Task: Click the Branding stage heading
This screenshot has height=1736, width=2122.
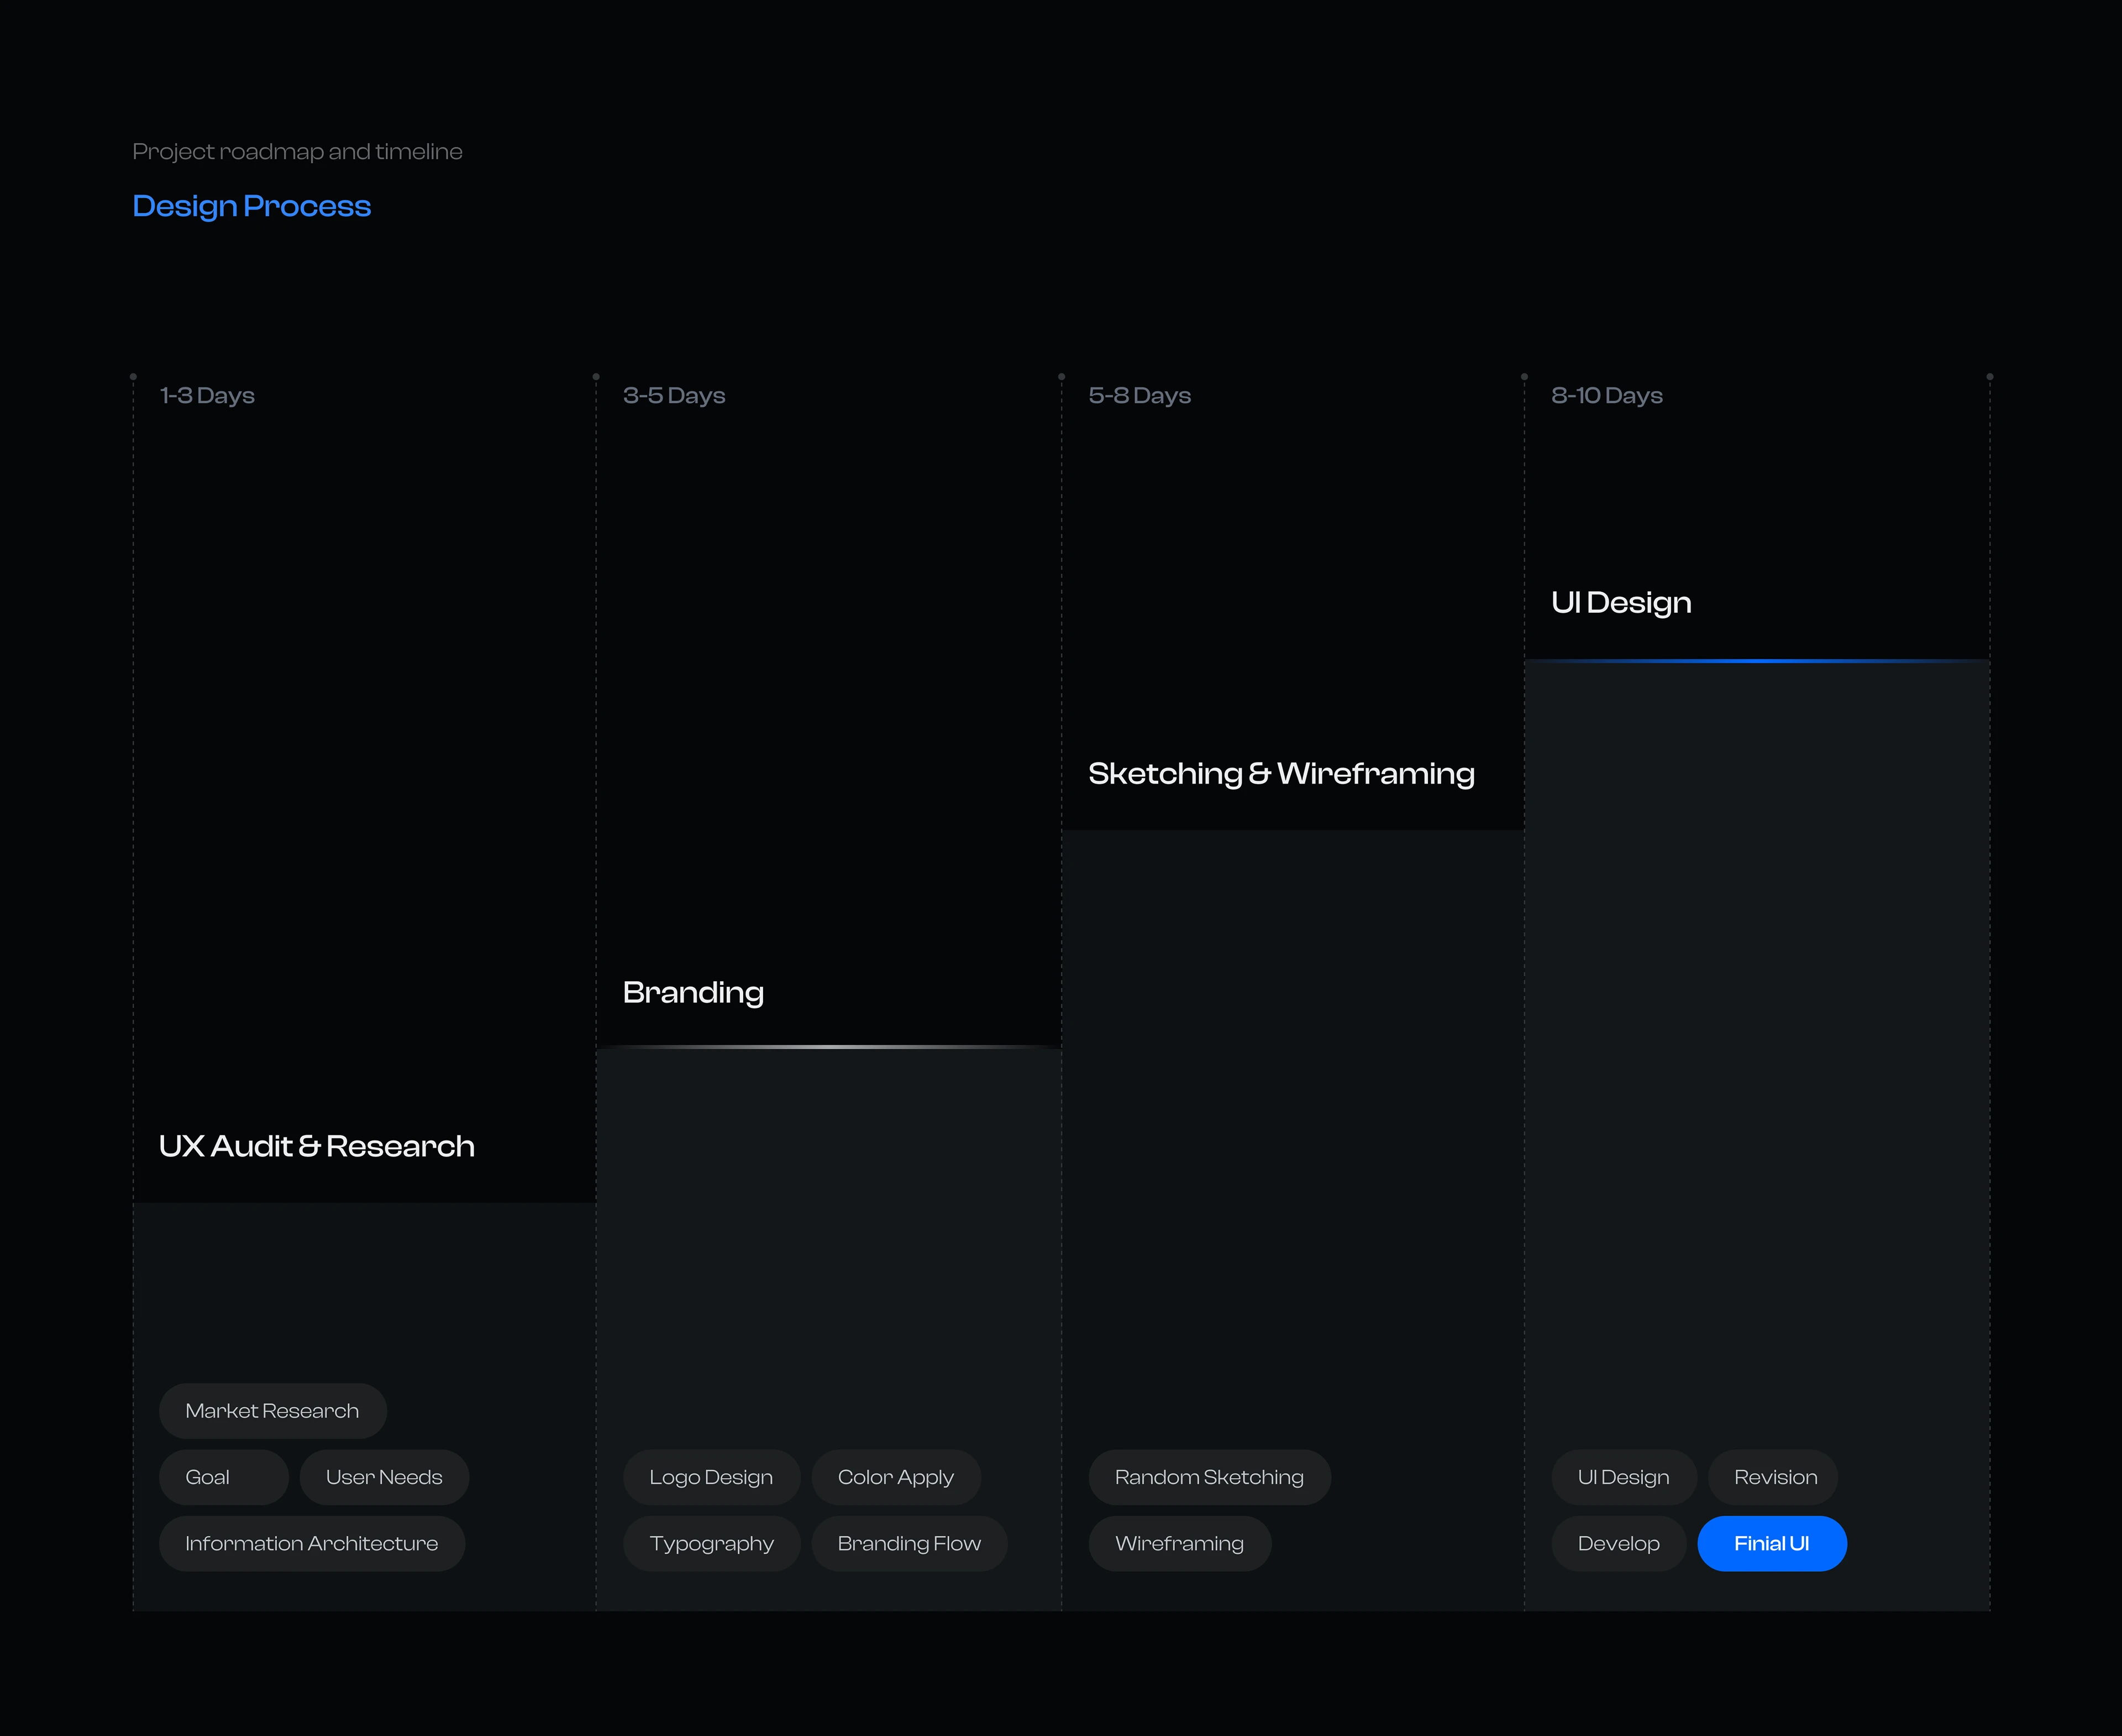Action: tap(693, 992)
